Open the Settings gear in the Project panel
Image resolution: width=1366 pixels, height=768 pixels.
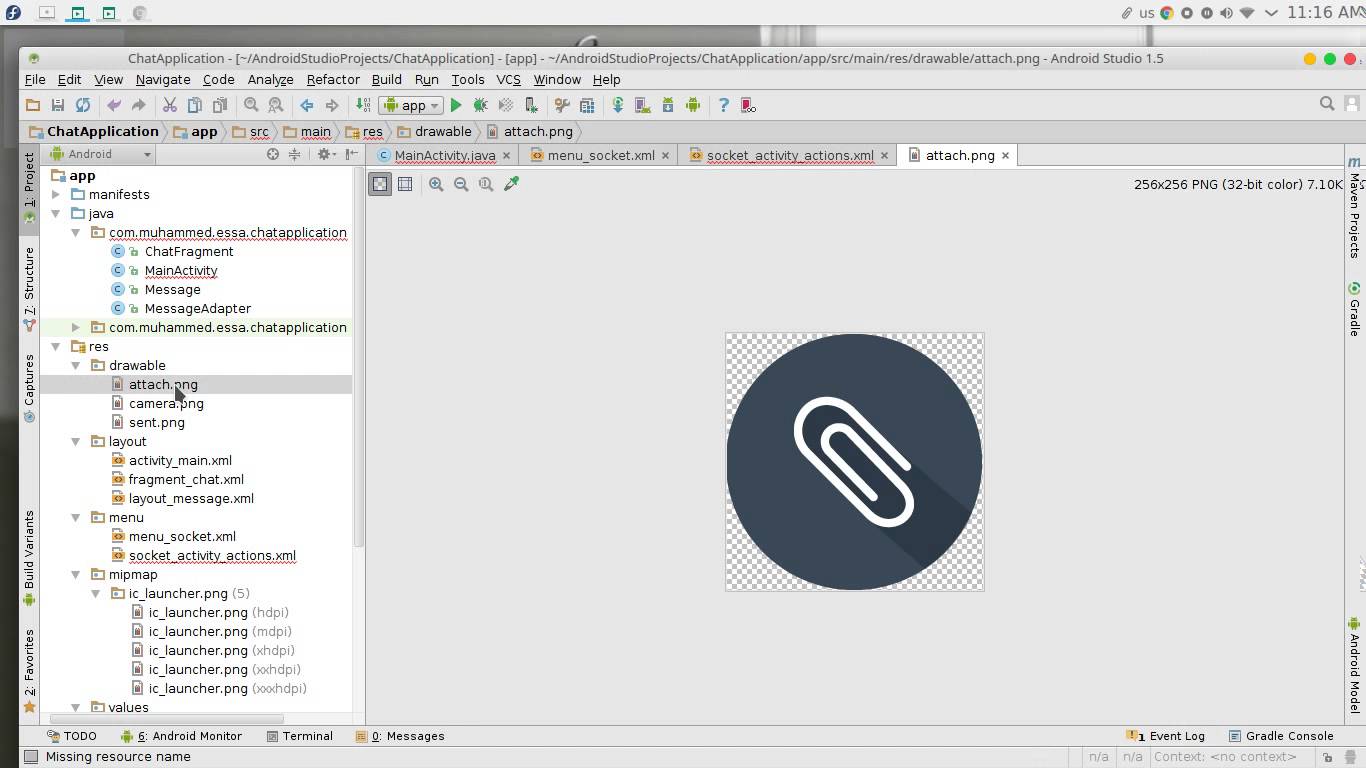point(325,155)
